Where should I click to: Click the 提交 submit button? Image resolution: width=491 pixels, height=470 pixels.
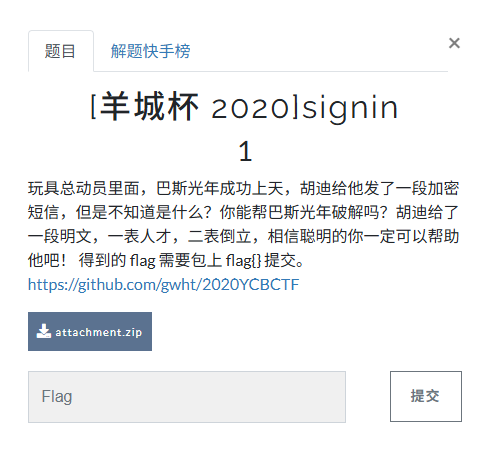(426, 396)
